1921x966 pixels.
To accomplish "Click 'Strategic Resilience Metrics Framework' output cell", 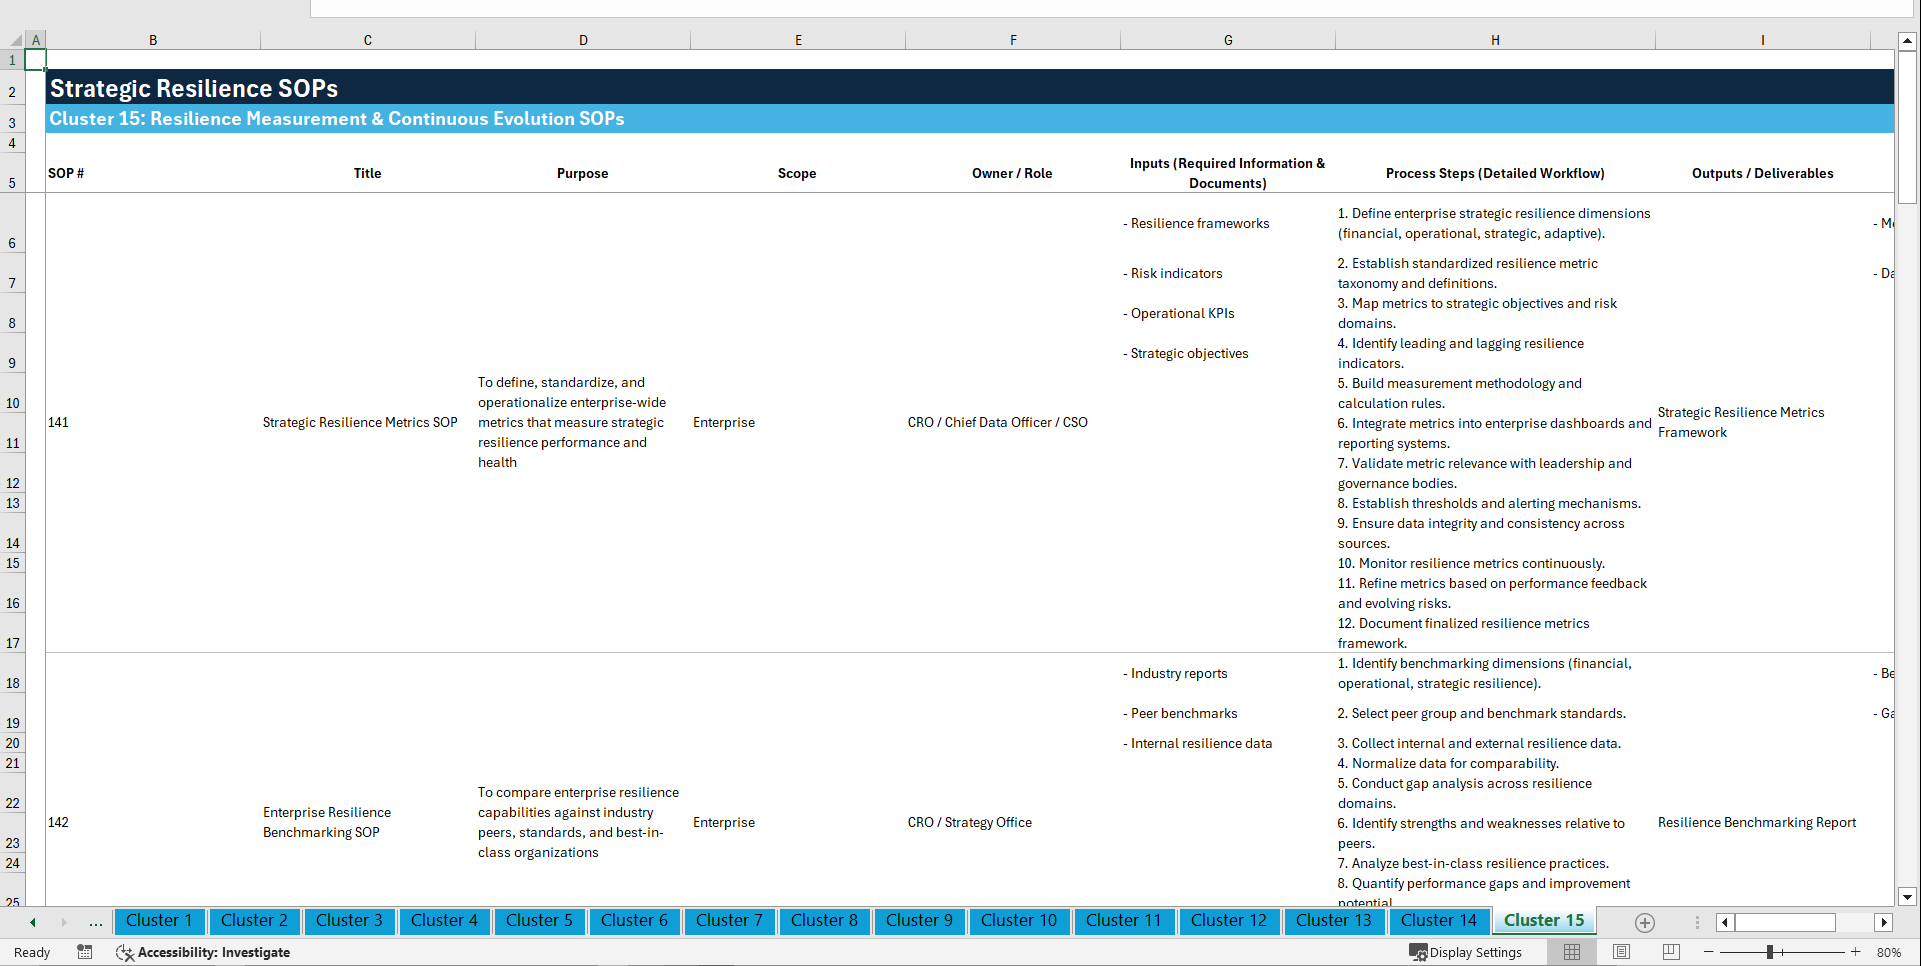I will pyautogui.click(x=1762, y=423).
